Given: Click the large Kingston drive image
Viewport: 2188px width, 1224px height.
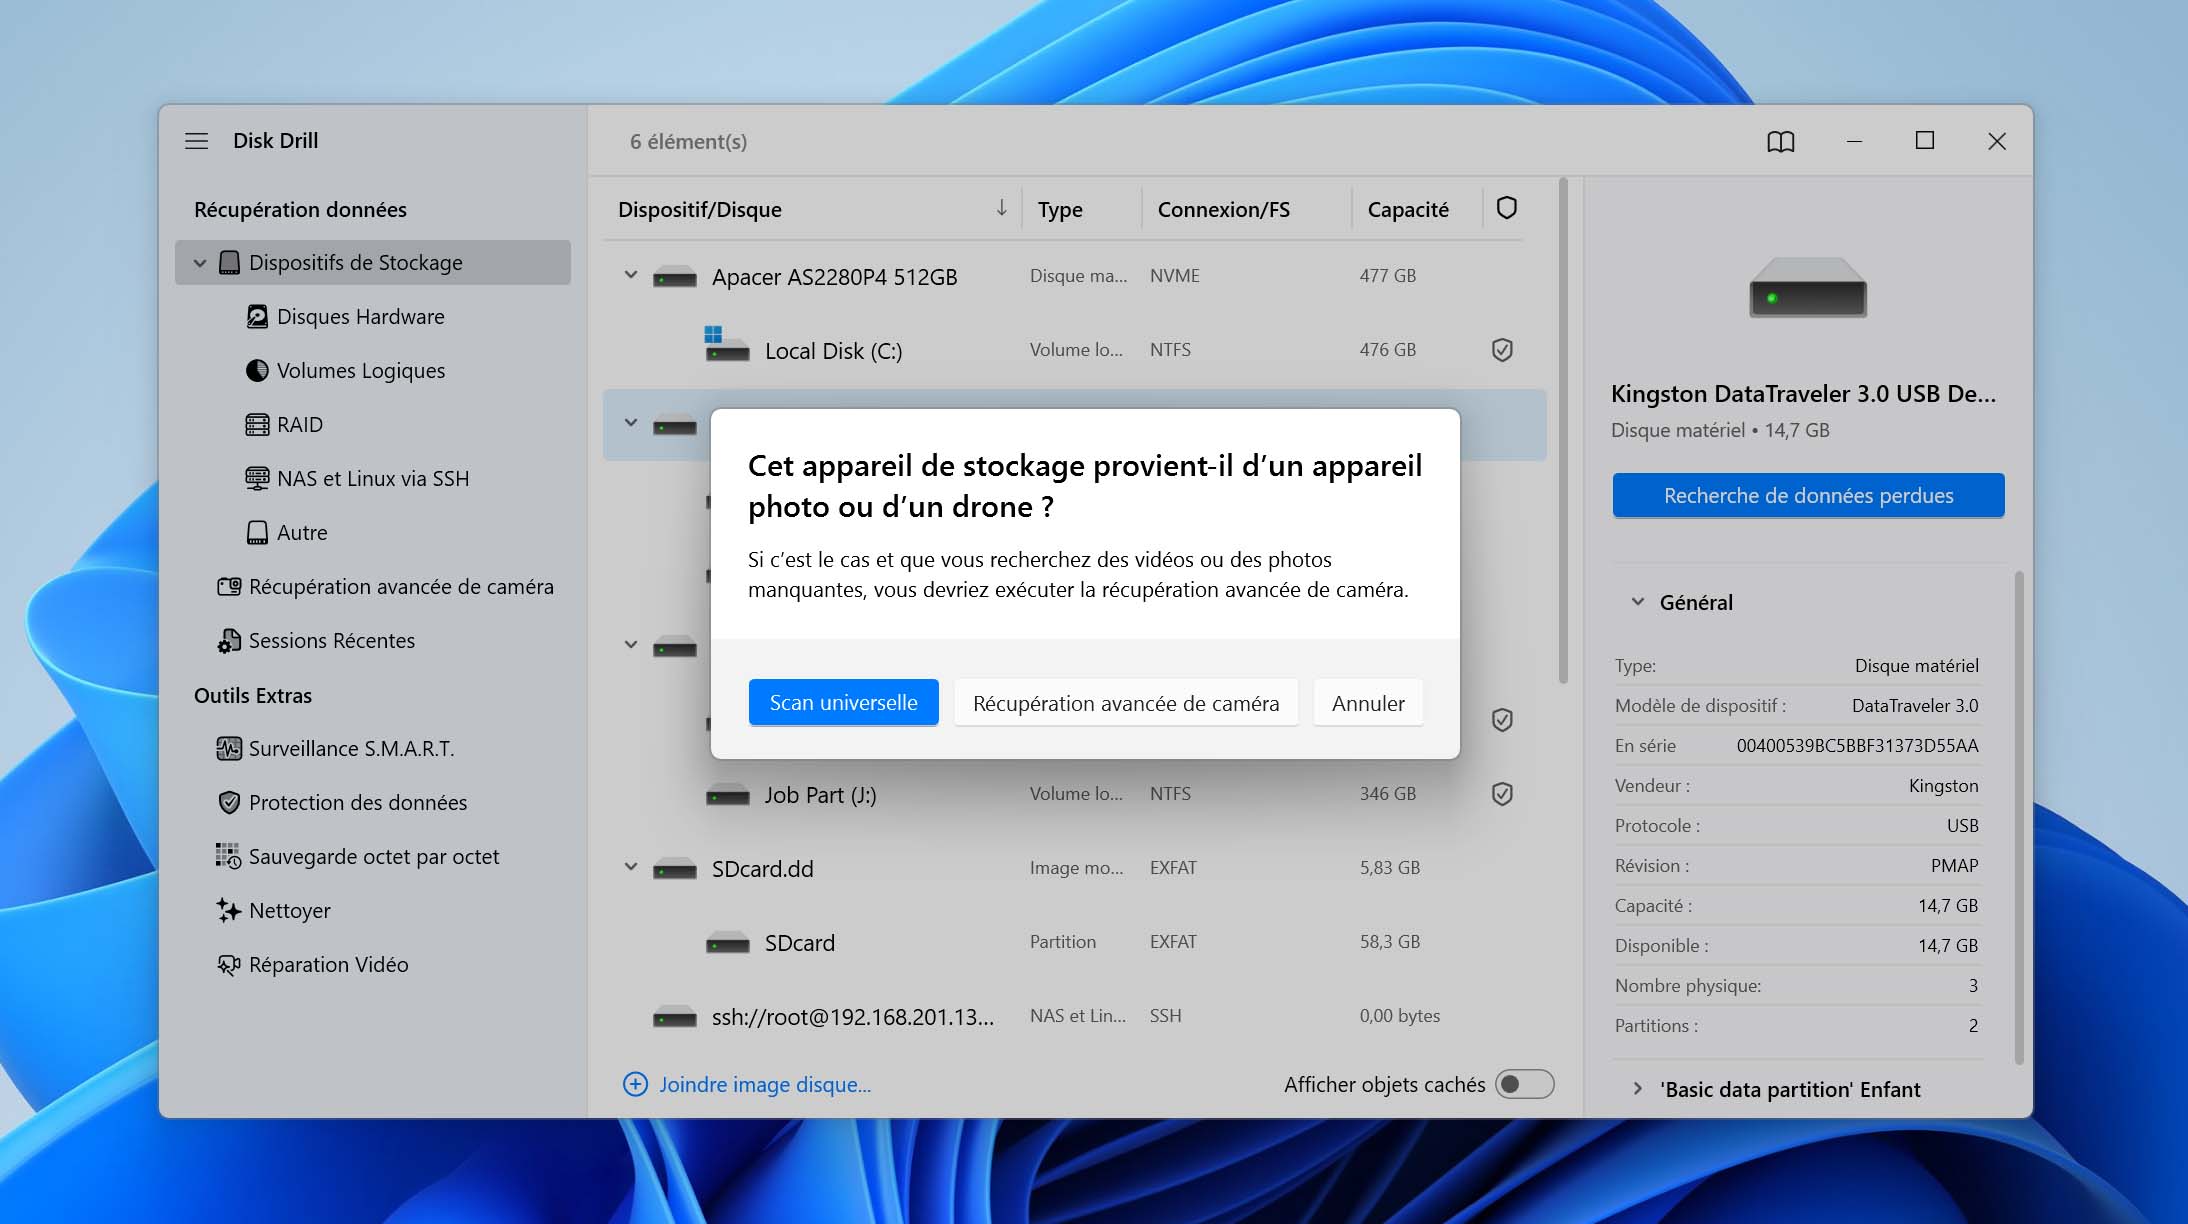Looking at the screenshot, I should point(1808,288).
